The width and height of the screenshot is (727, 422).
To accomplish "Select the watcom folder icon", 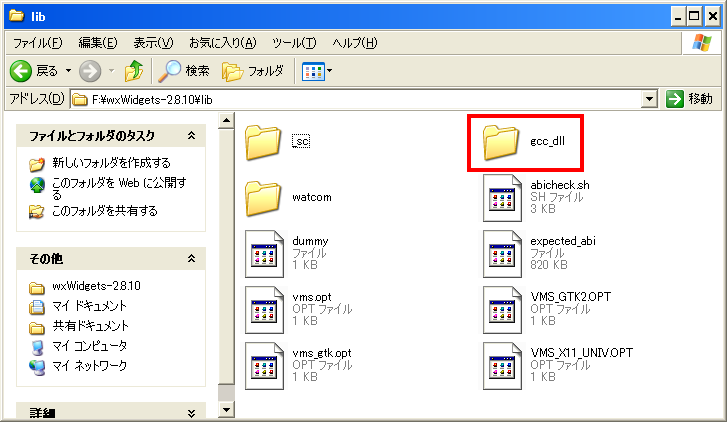I will [263, 198].
